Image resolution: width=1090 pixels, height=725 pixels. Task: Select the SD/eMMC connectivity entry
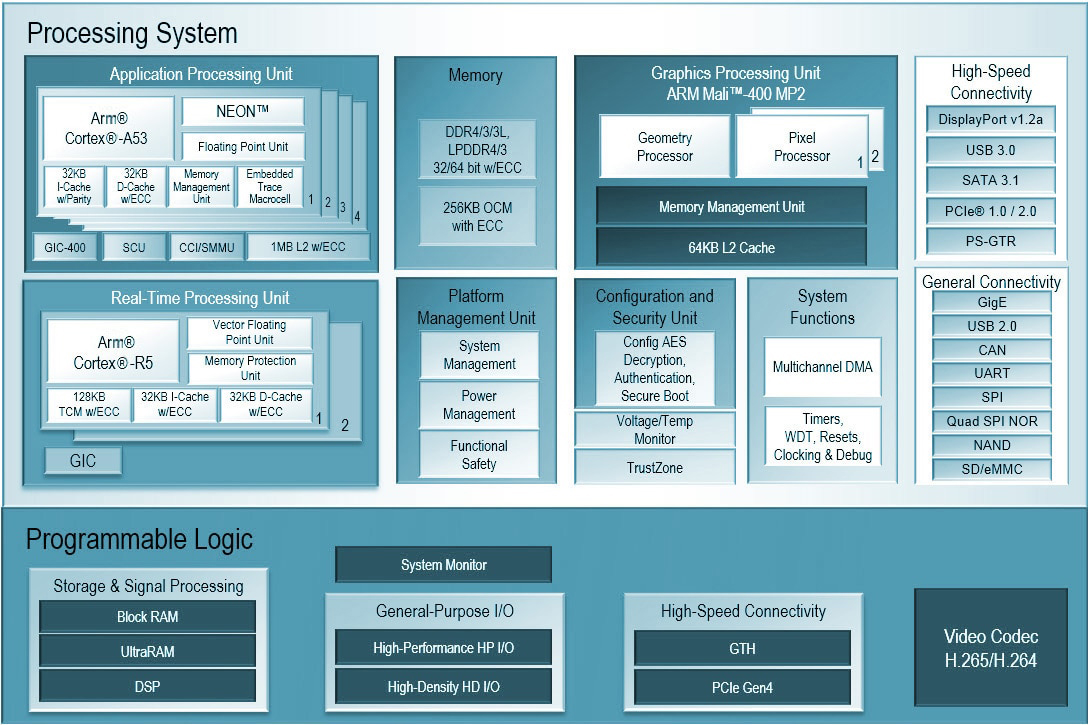[x=991, y=469]
